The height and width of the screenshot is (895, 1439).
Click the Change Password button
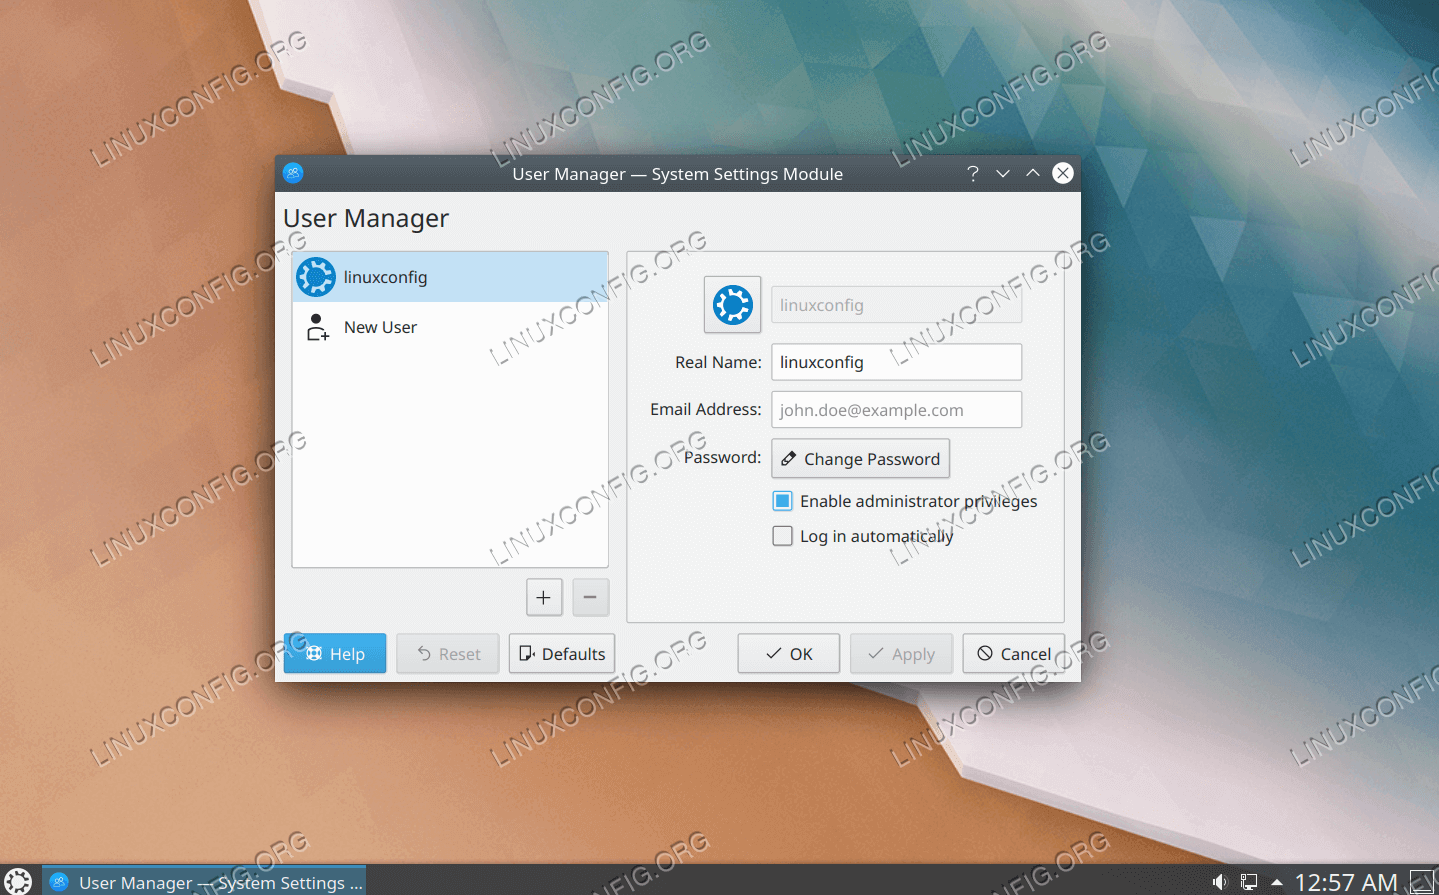point(860,459)
